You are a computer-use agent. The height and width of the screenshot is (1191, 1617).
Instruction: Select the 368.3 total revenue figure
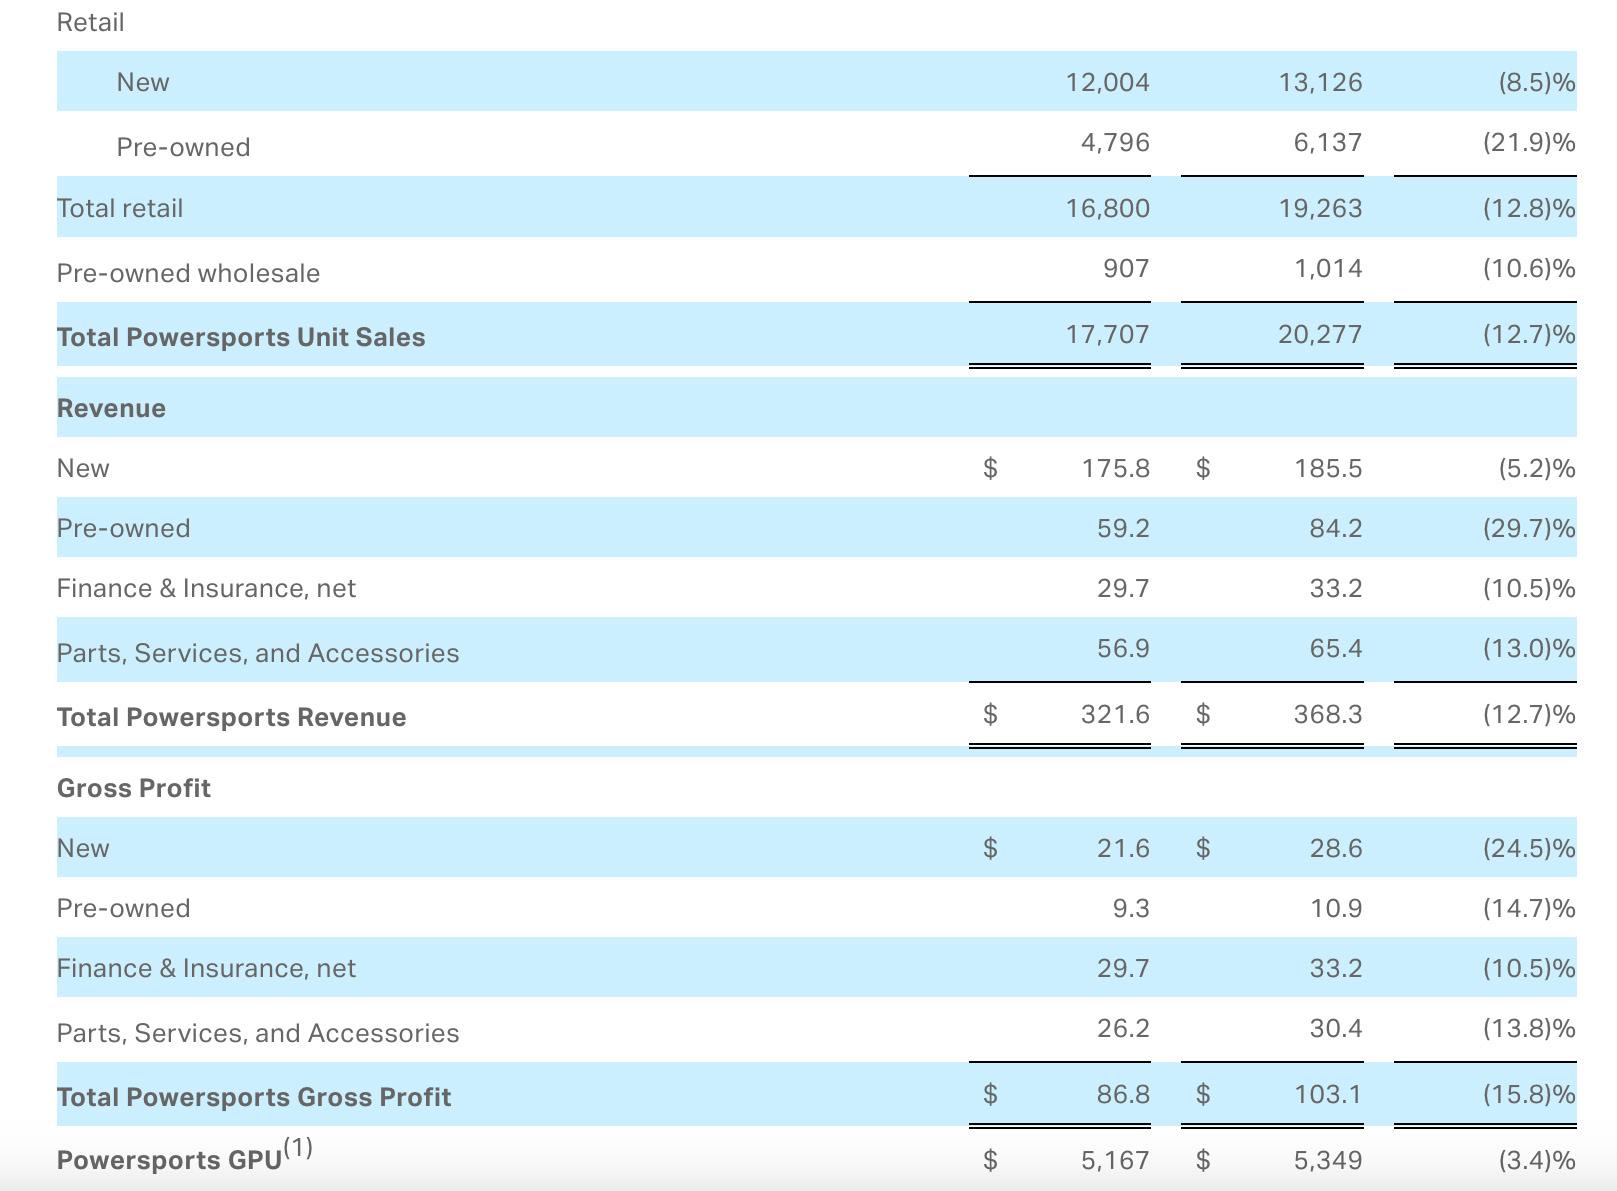point(1328,714)
